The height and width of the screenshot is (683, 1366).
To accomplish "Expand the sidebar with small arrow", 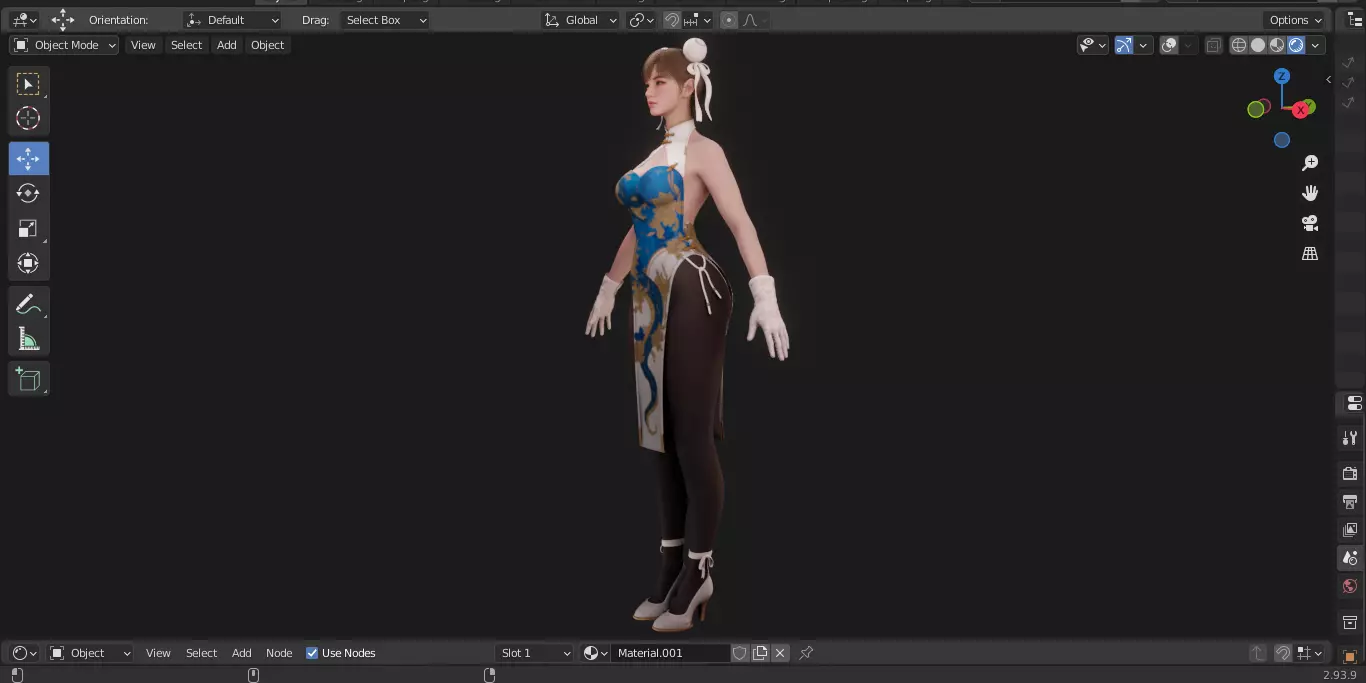I will click(1328, 79).
